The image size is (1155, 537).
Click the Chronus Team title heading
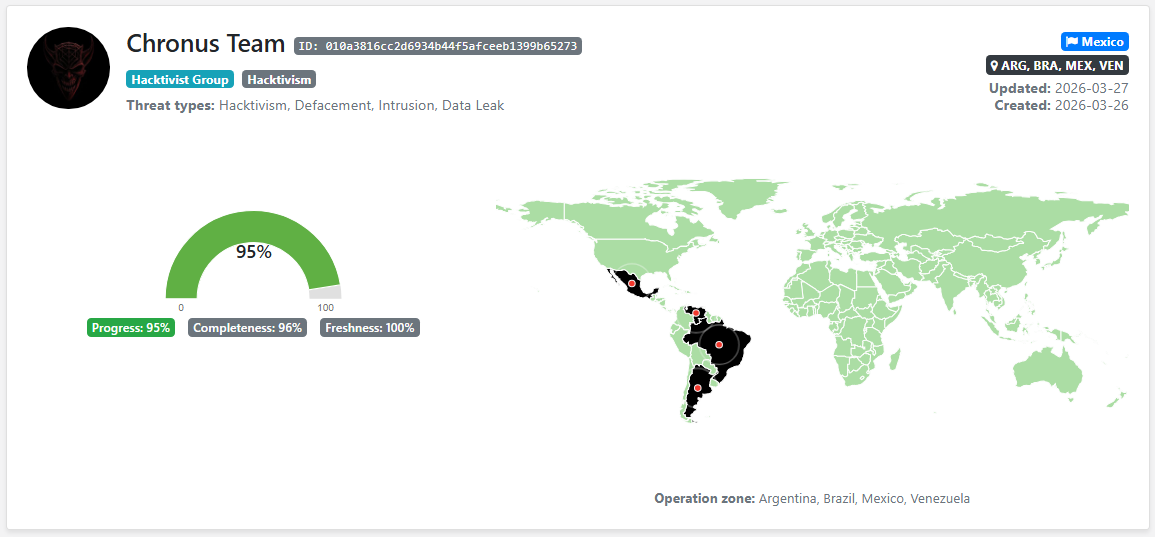(206, 44)
